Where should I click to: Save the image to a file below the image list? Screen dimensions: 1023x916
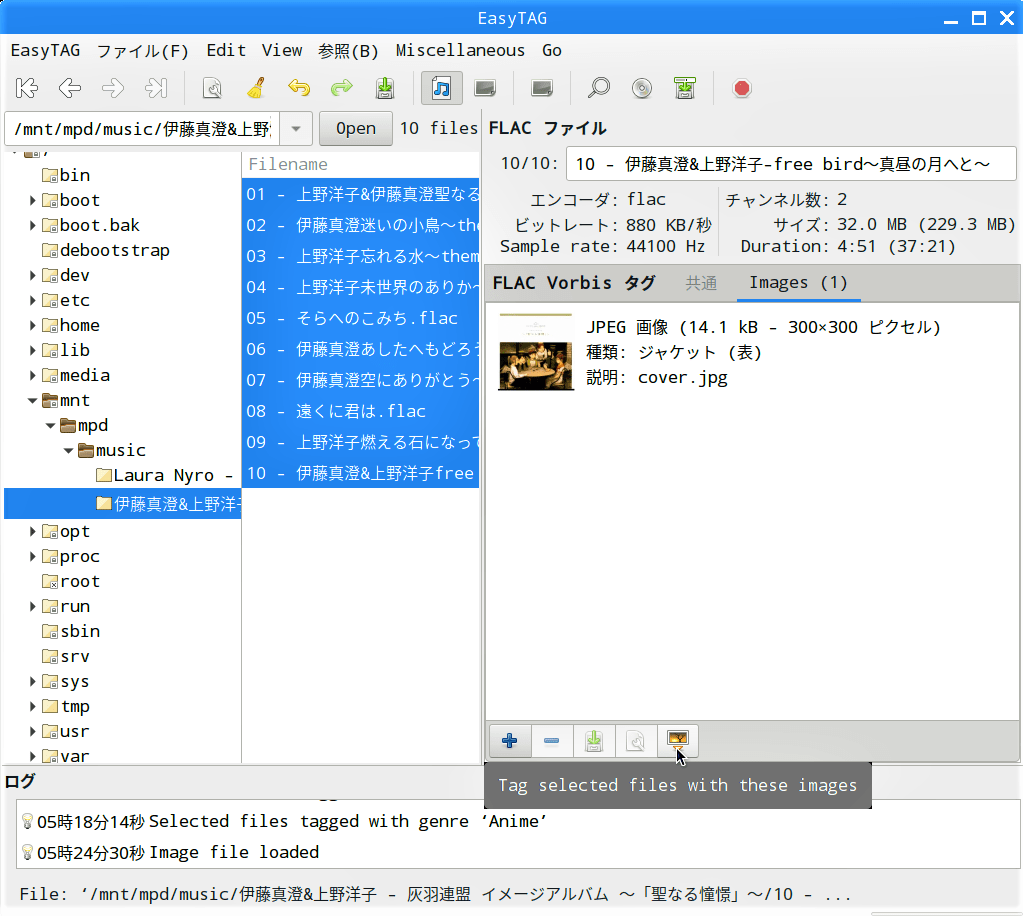coord(594,740)
